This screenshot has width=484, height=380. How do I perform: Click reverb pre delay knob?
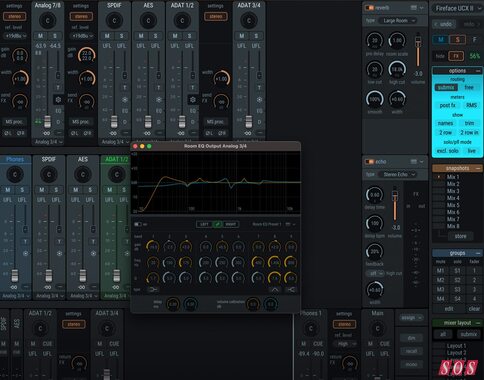point(375,40)
